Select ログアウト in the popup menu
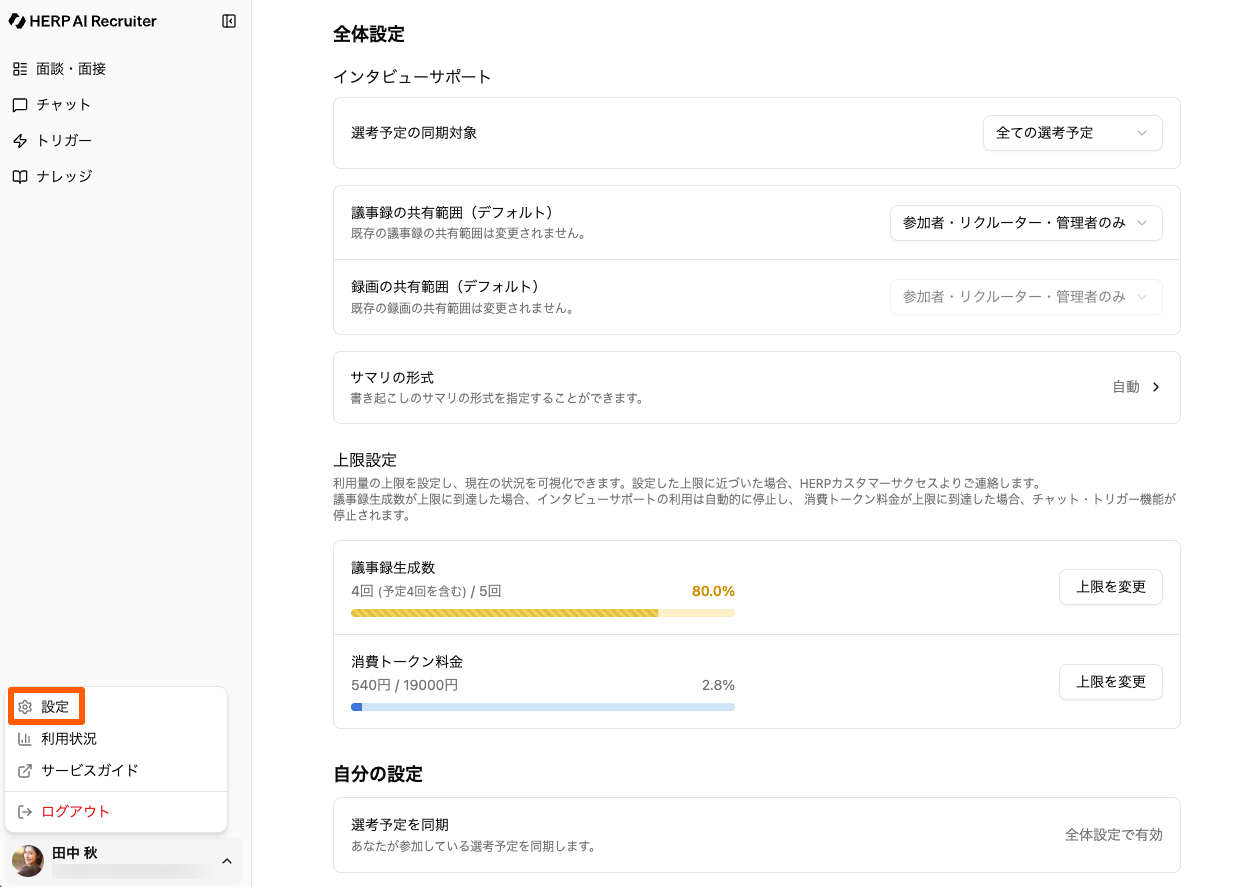This screenshot has height=887, width=1235. click(x=75, y=812)
